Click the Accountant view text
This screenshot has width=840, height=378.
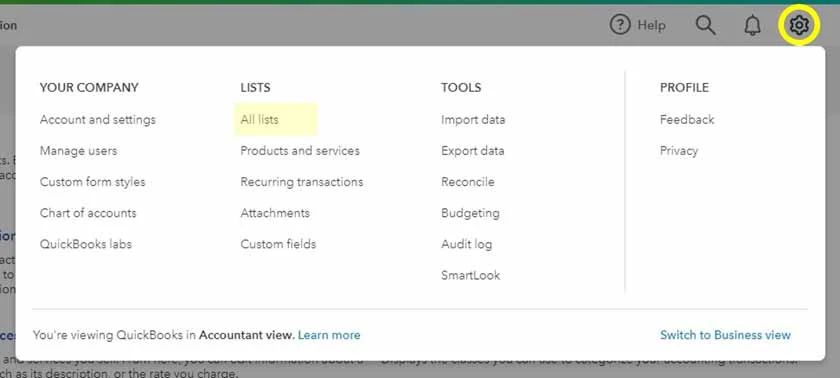click(246, 335)
